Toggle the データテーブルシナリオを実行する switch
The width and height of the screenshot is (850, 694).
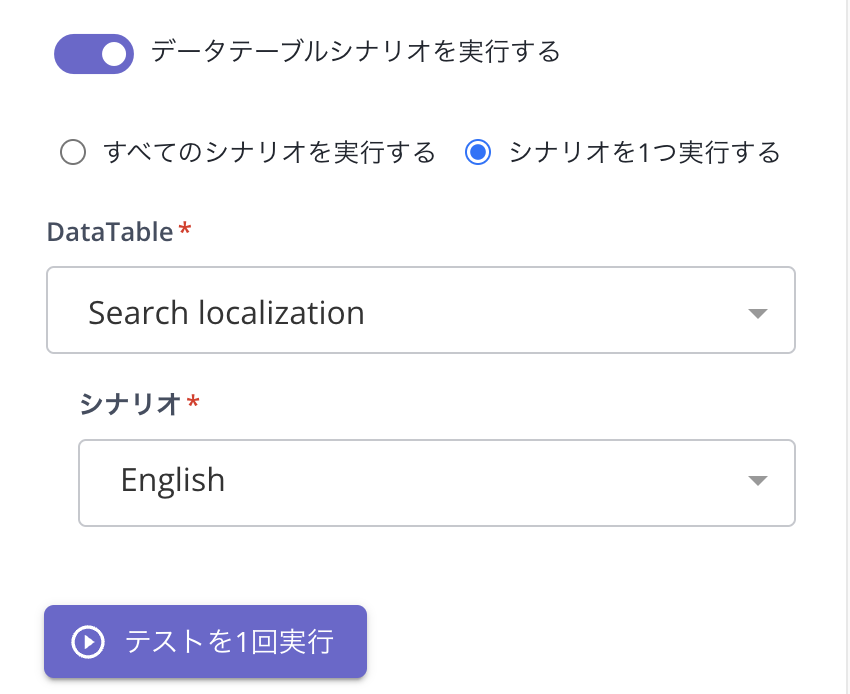94,54
